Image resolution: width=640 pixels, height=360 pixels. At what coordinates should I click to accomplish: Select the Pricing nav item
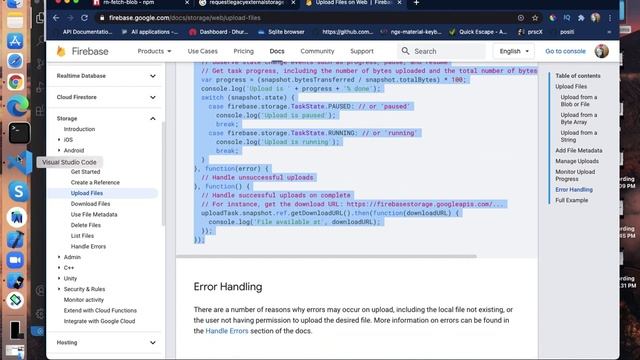(x=244, y=51)
